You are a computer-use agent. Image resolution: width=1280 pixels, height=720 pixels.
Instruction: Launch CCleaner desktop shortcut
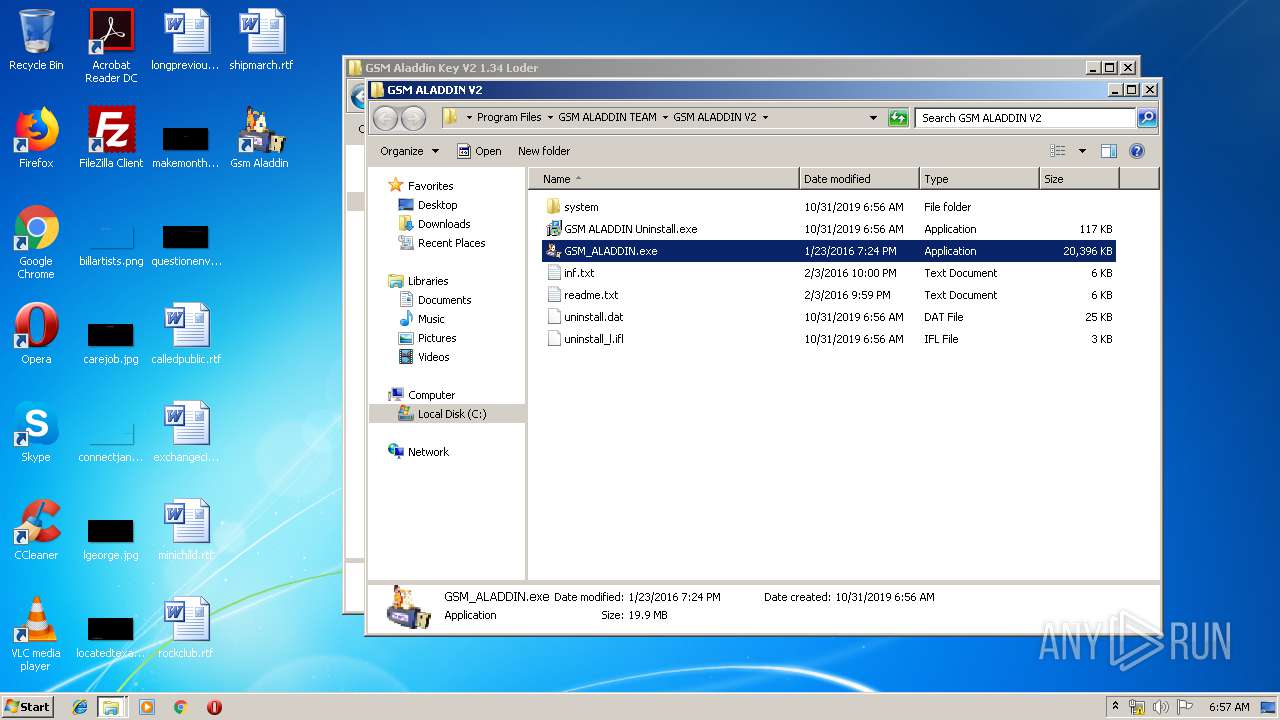coord(36,531)
